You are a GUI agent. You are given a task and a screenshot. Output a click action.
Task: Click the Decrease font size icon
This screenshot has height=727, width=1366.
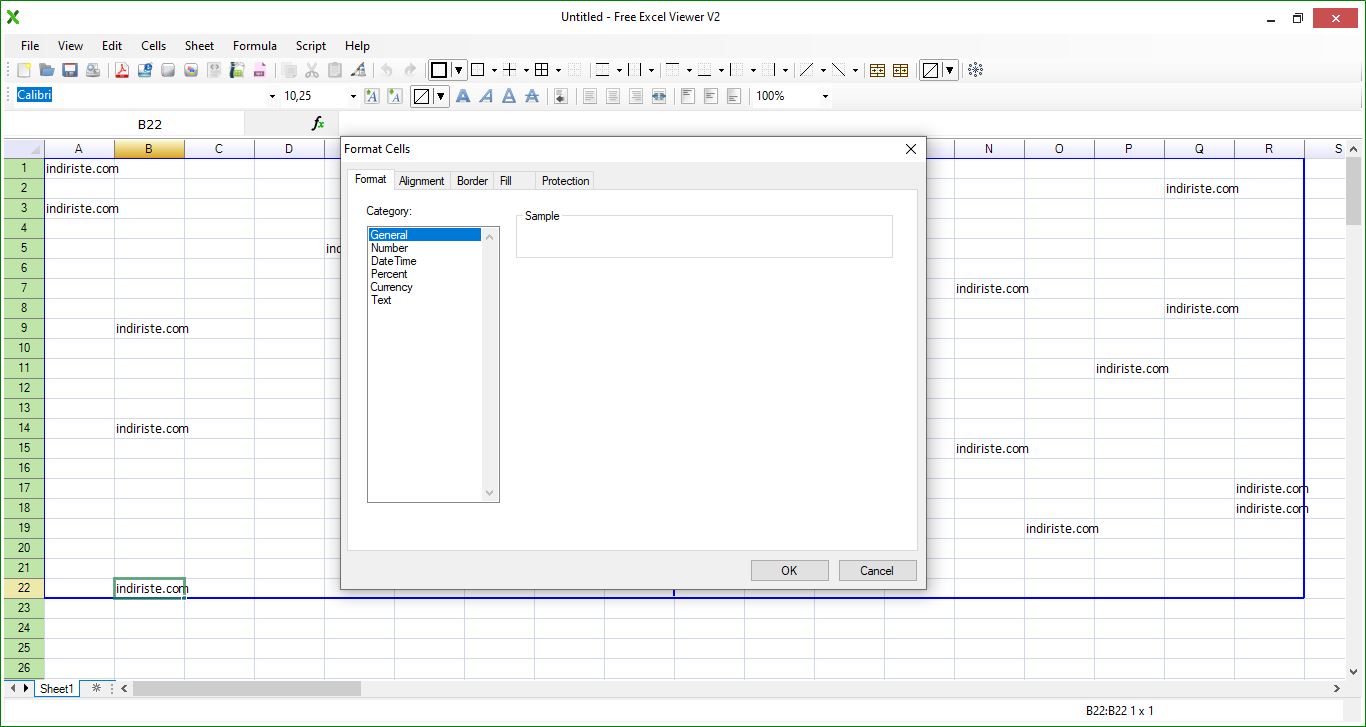tap(395, 96)
